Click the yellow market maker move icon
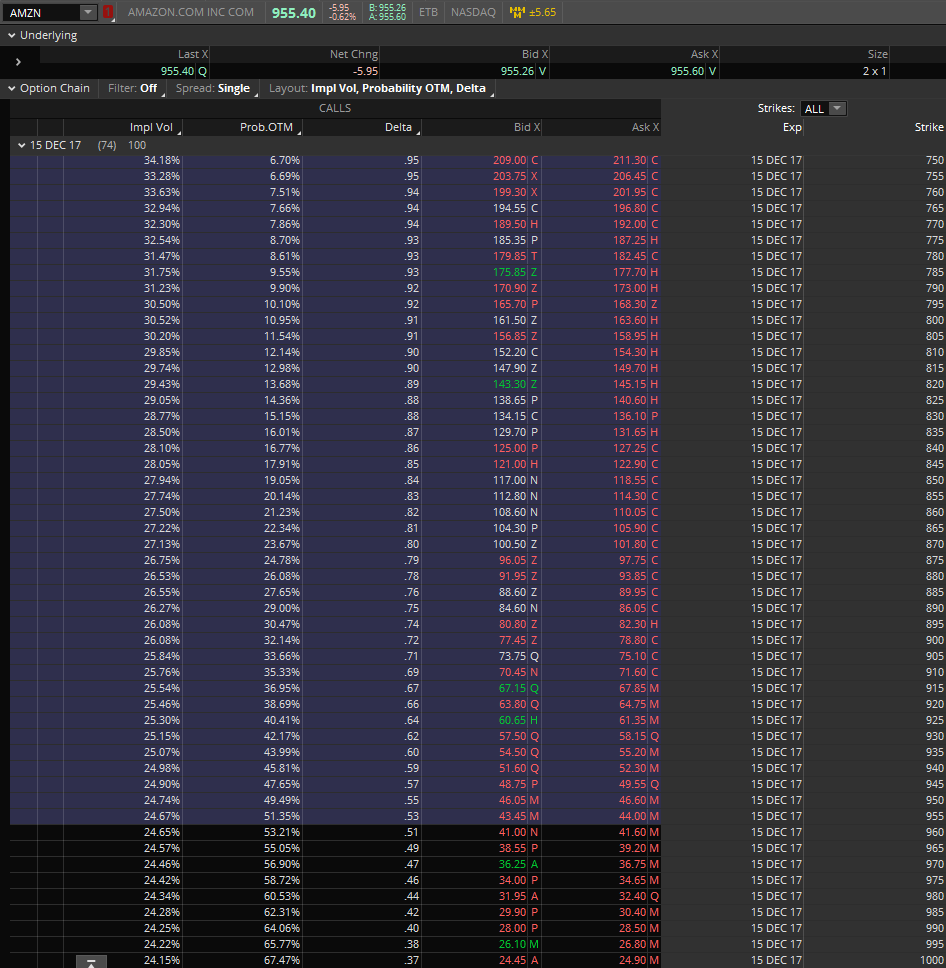This screenshot has width=946, height=968. tap(517, 12)
